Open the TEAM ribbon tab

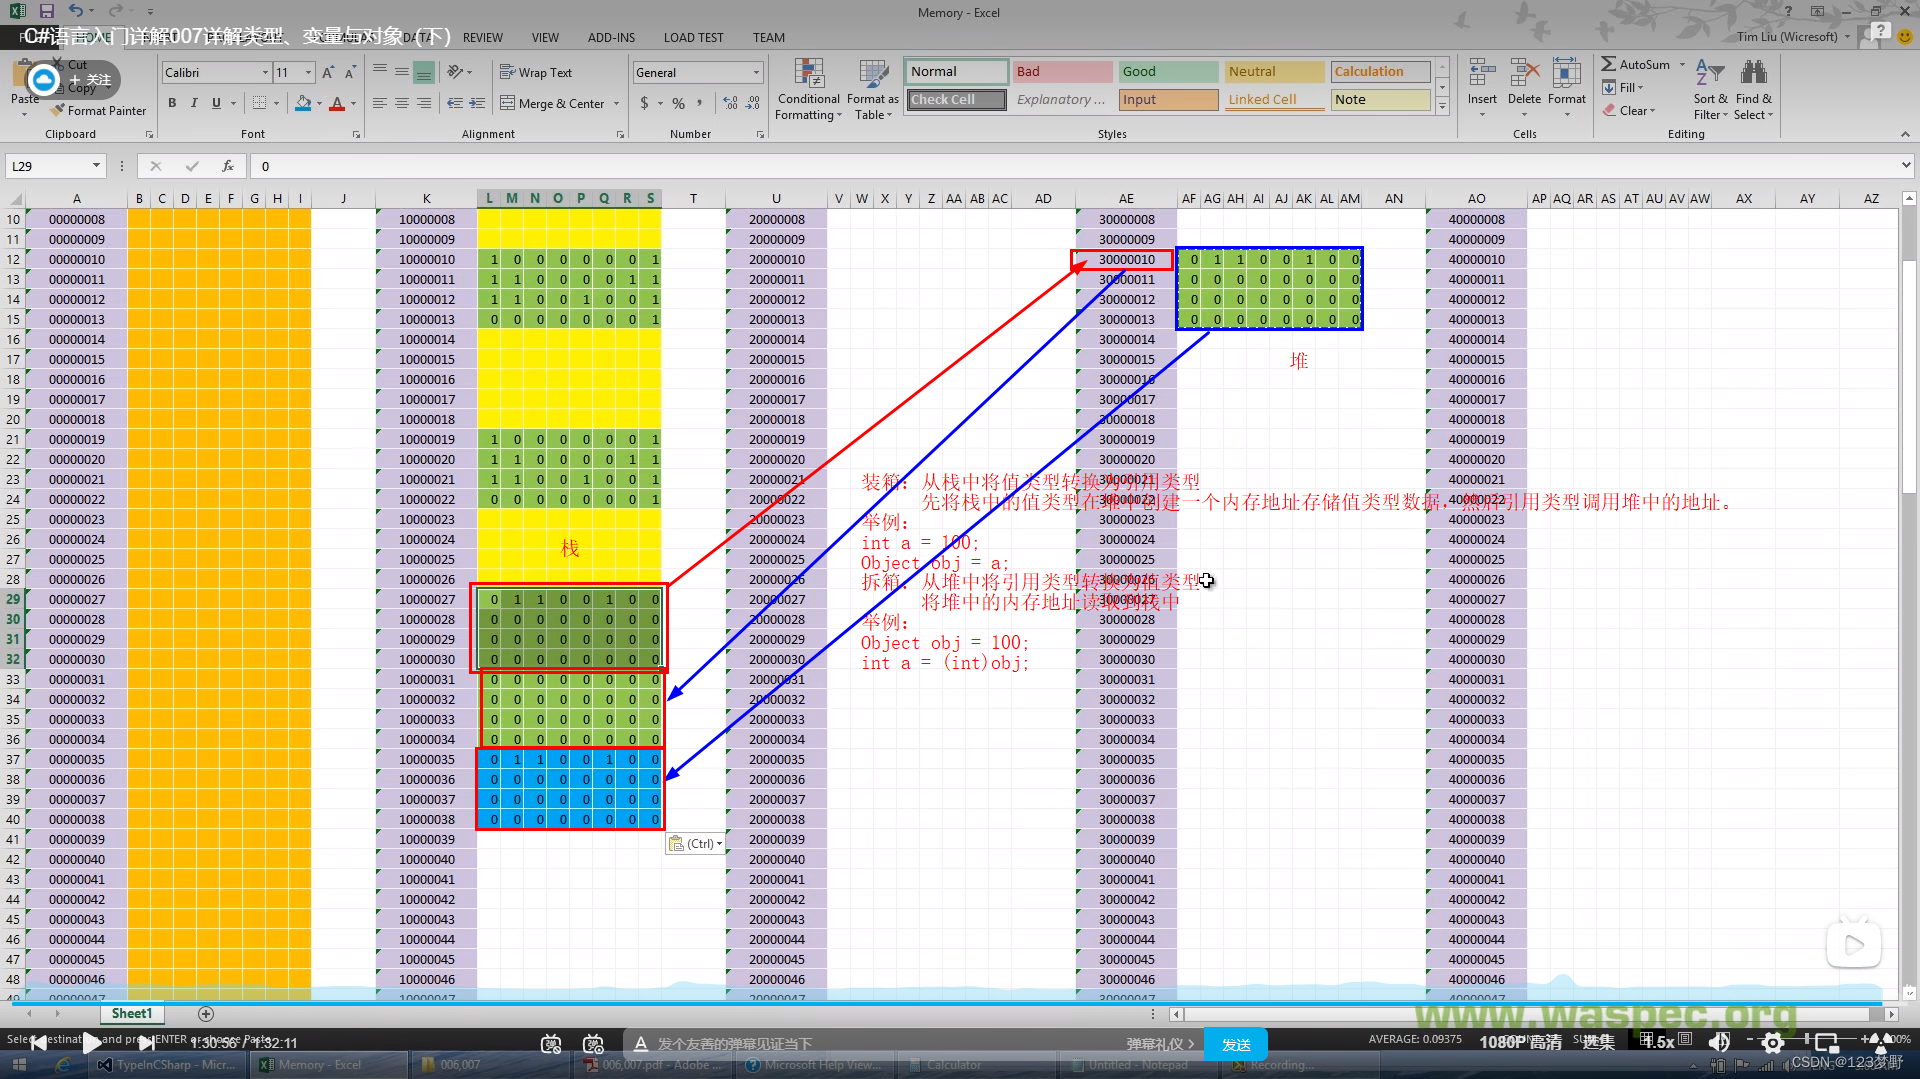(769, 38)
